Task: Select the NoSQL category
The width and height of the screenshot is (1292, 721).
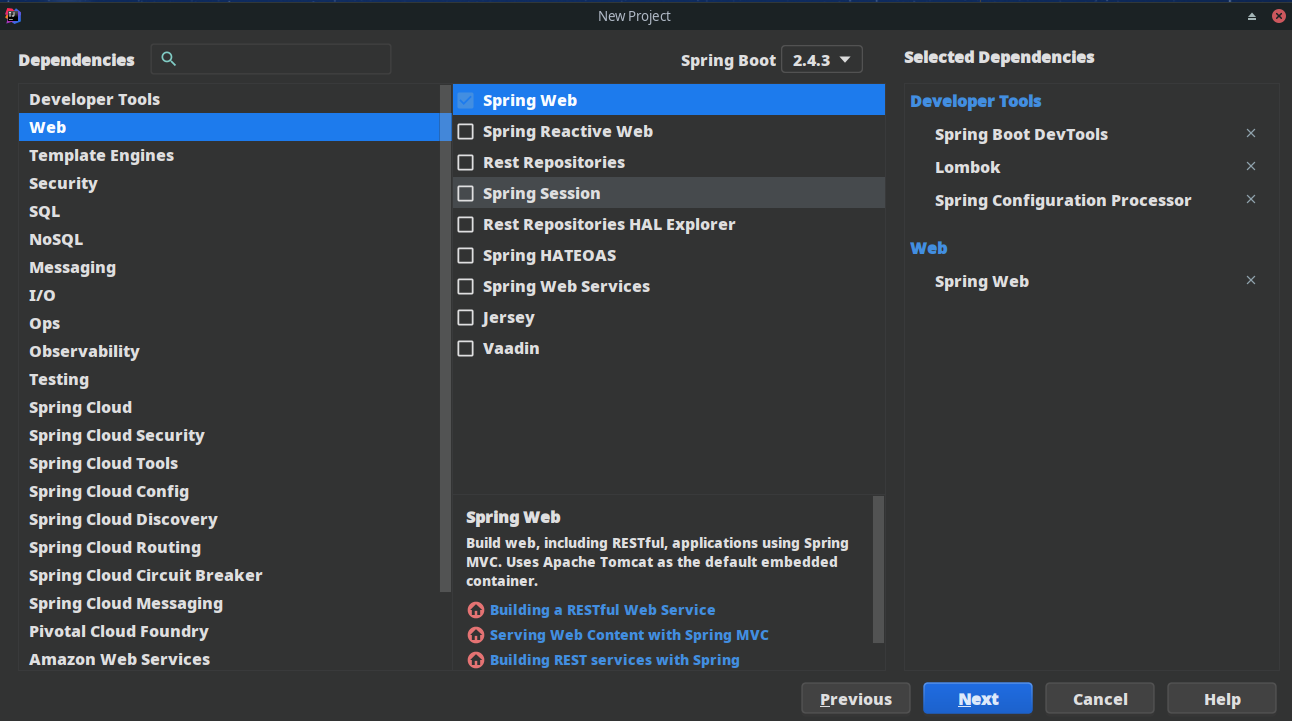Action: [x=229, y=239]
